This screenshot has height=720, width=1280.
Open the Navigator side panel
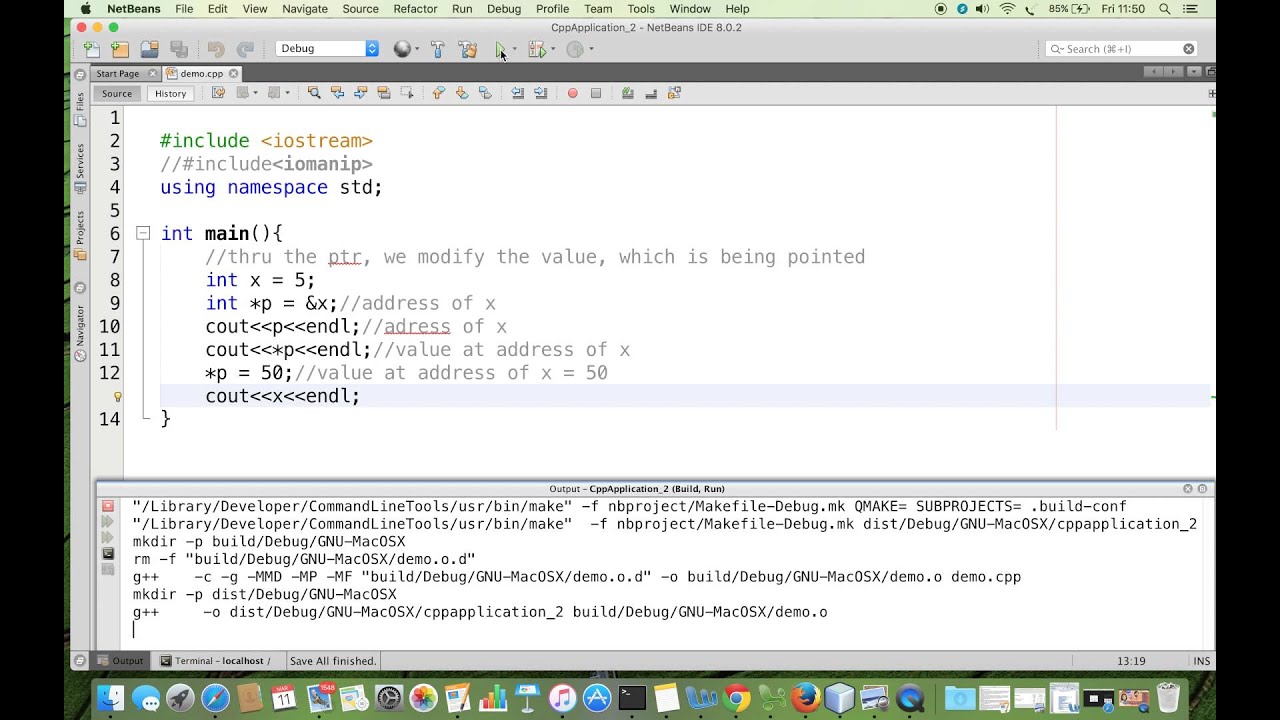pyautogui.click(x=80, y=333)
